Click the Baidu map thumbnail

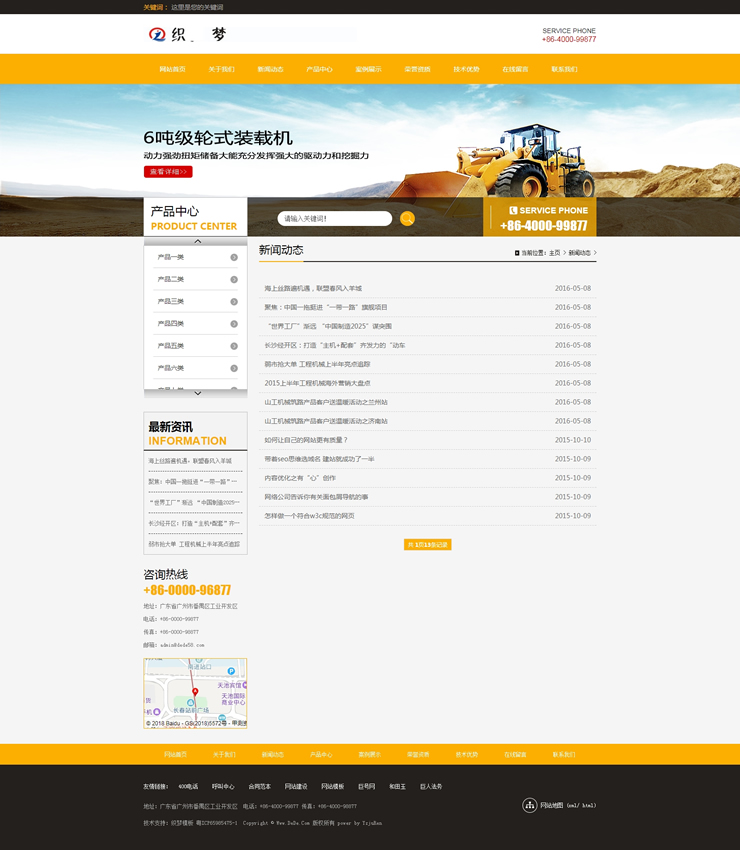195,693
